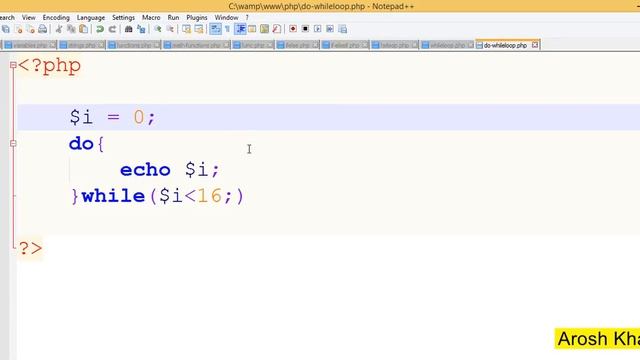
Task: Show the Document Map icon
Action: pyautogui.click(x=264, y=29)
